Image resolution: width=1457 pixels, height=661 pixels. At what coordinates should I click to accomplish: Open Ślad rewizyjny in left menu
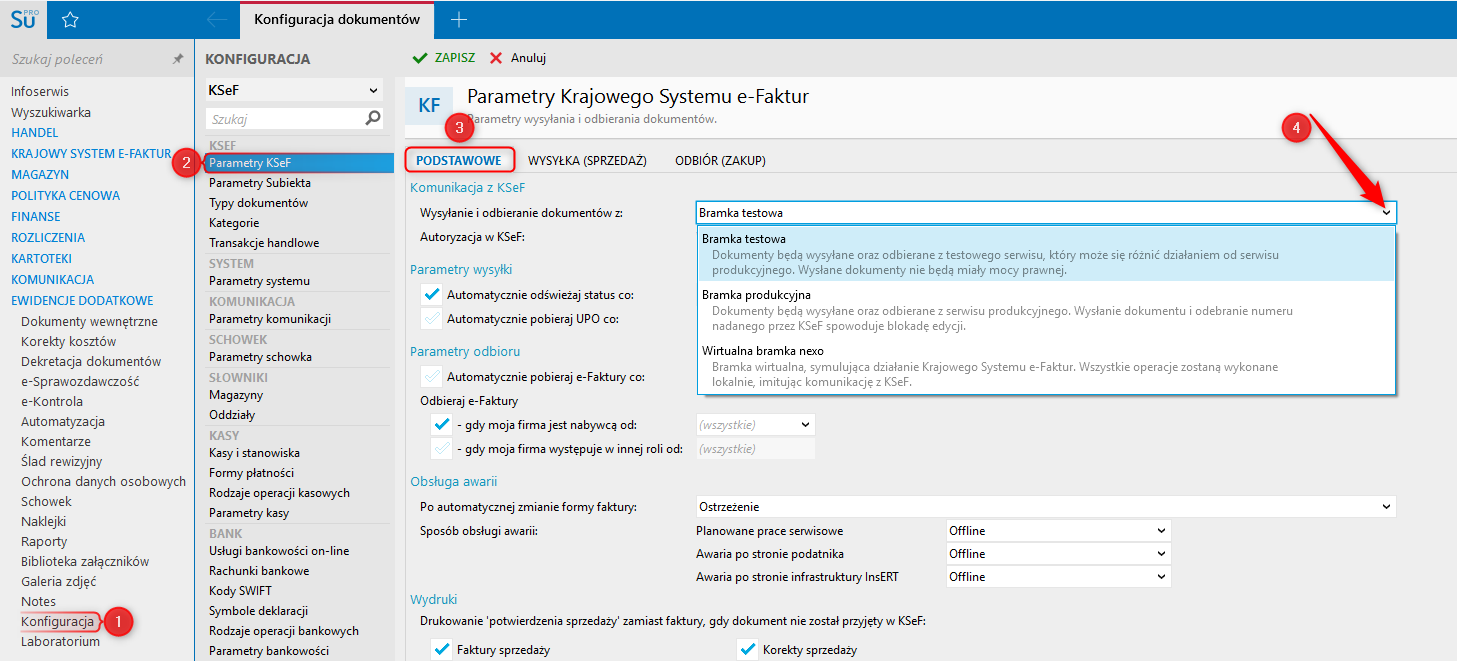61,462
